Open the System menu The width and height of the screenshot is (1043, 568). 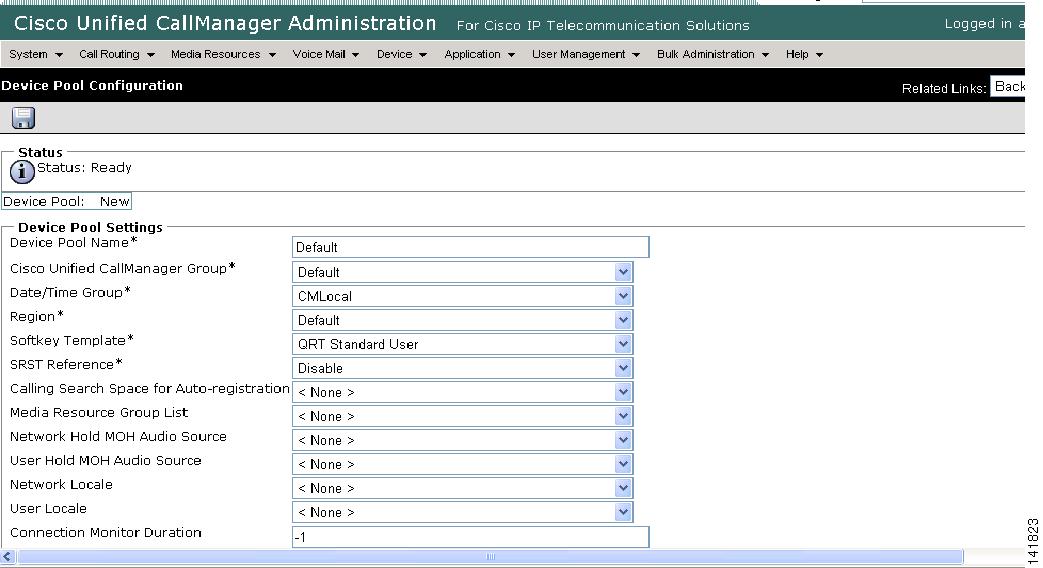36,55
